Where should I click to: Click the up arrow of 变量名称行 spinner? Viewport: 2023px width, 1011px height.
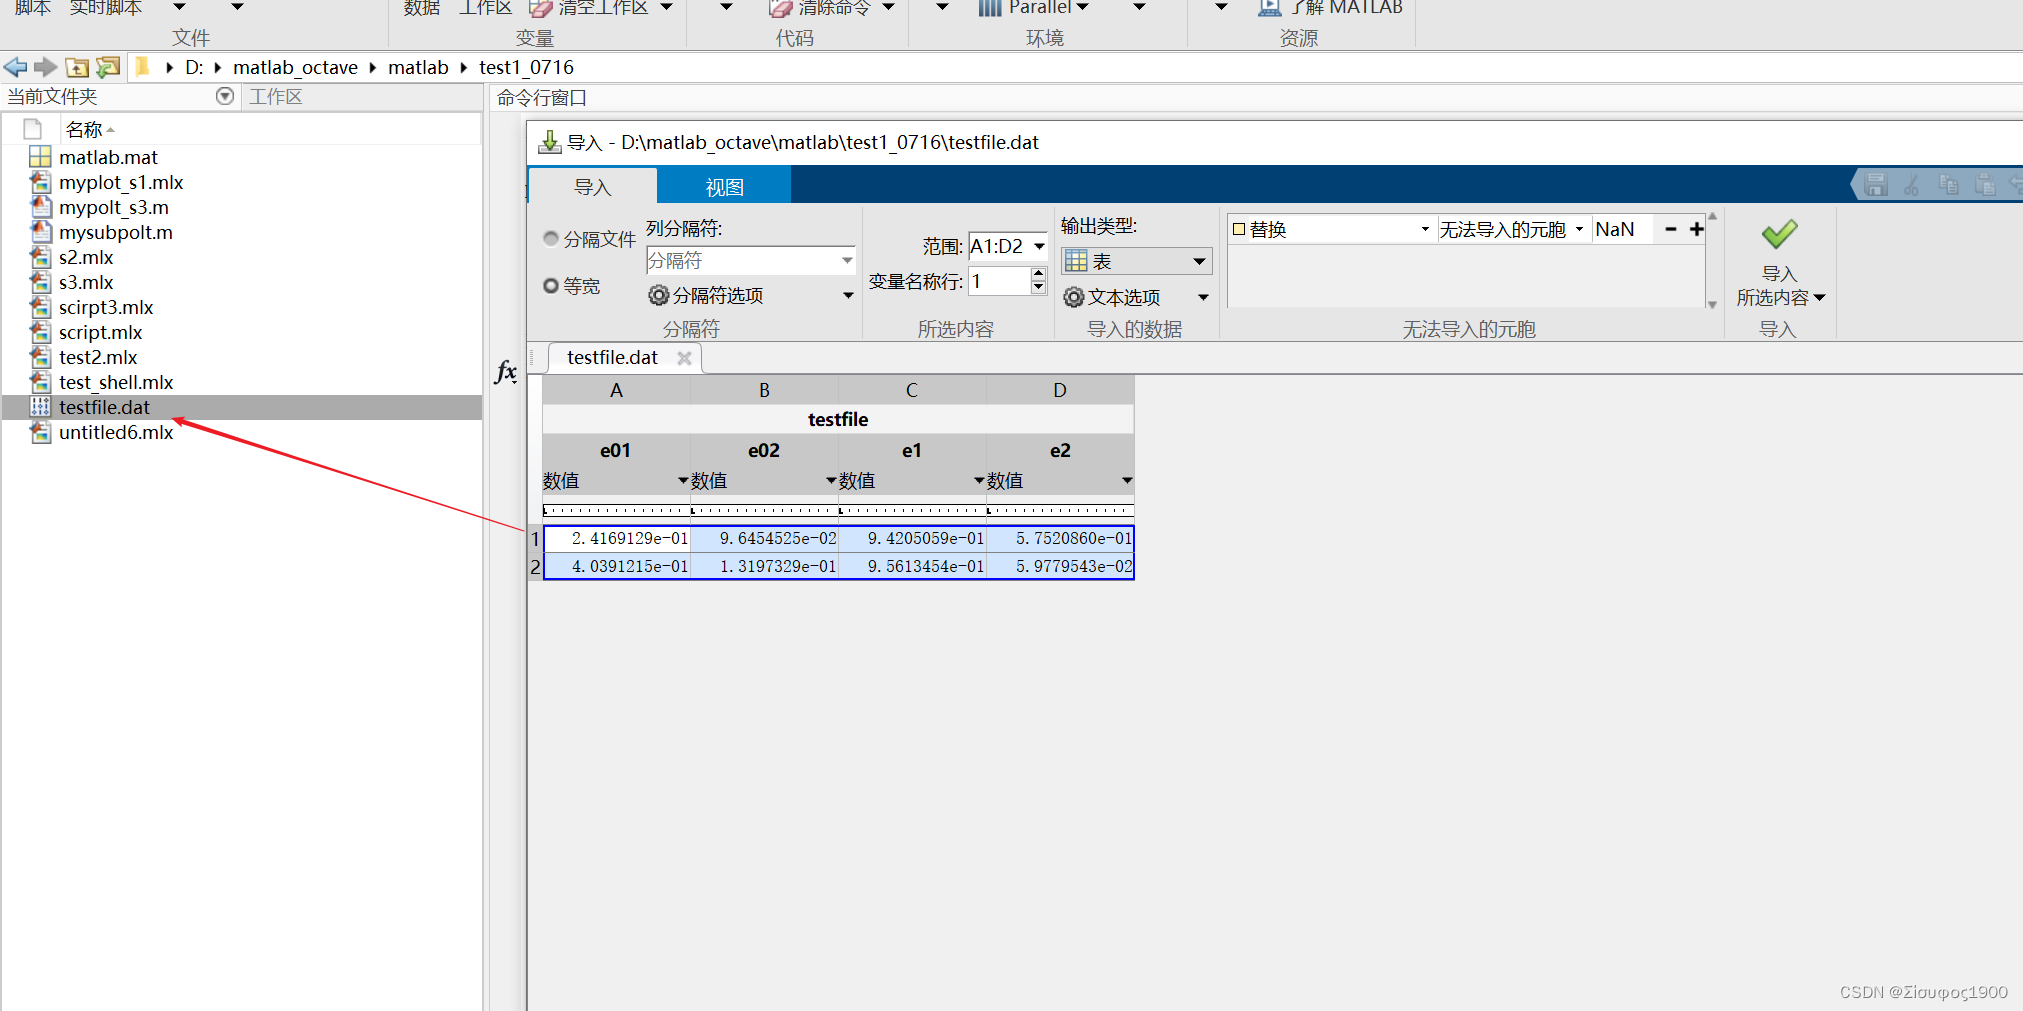pos(1038,275)
